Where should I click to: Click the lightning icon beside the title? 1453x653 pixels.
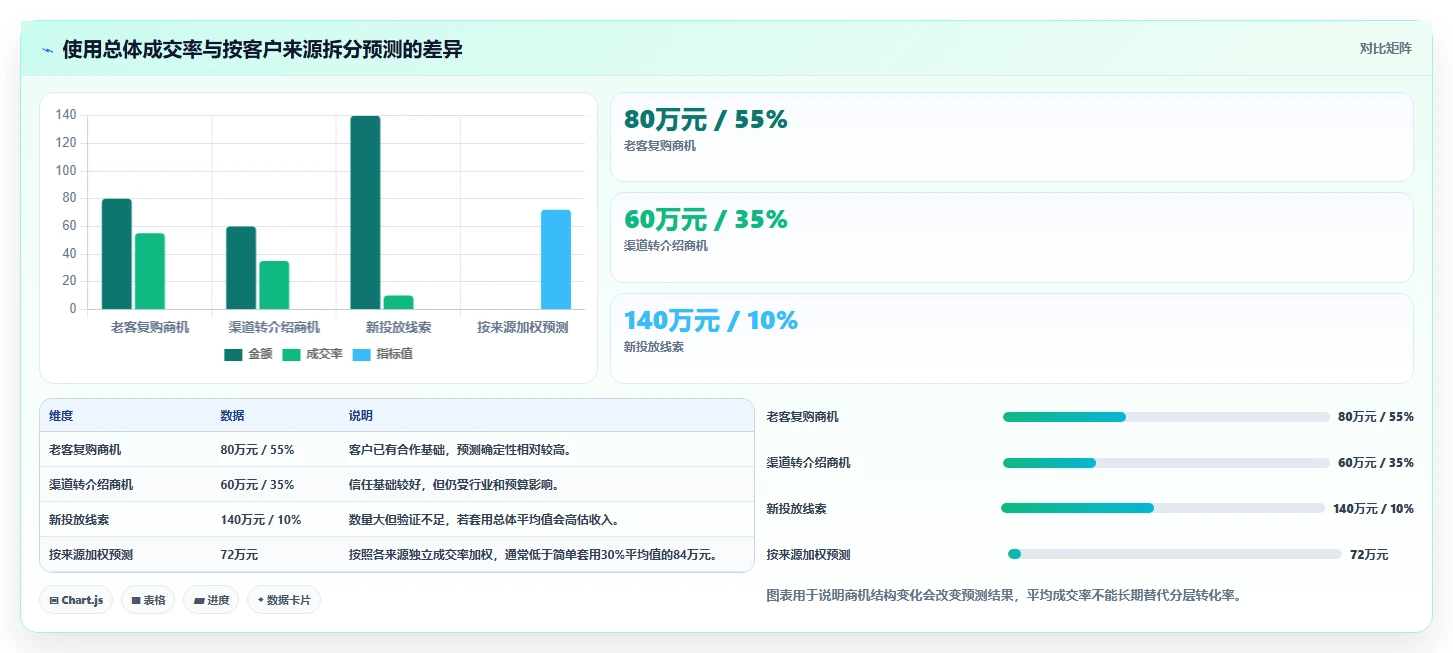pos(48,50)
